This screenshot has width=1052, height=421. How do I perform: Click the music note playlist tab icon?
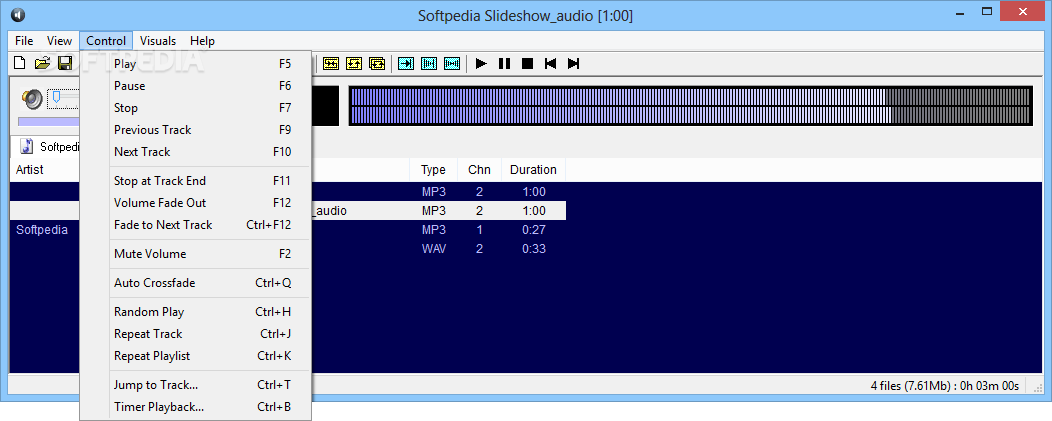click(x=27, y=146)
